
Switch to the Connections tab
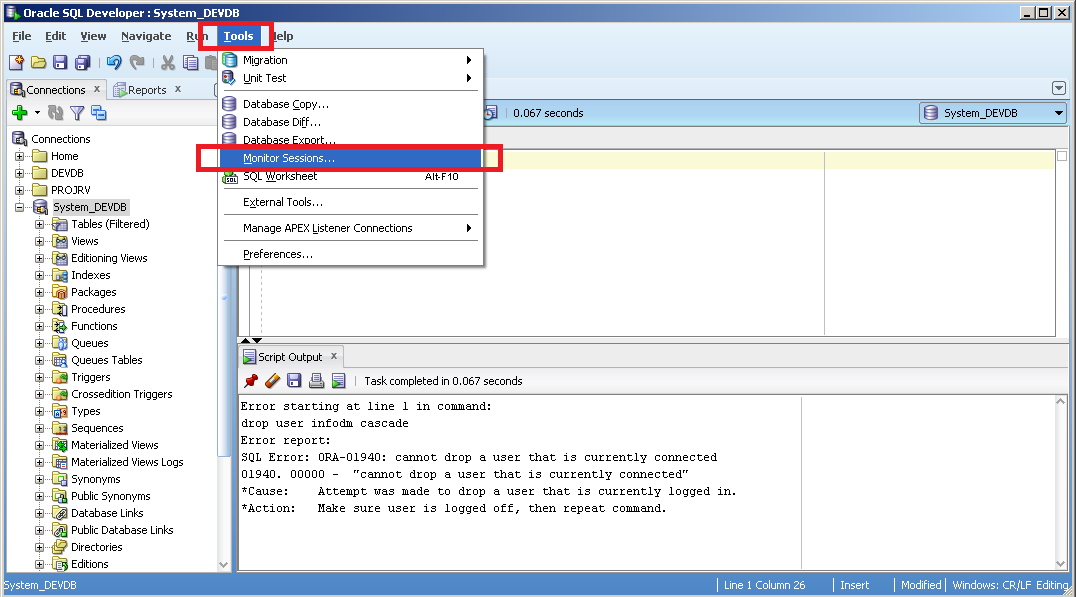tap(55, 90)
